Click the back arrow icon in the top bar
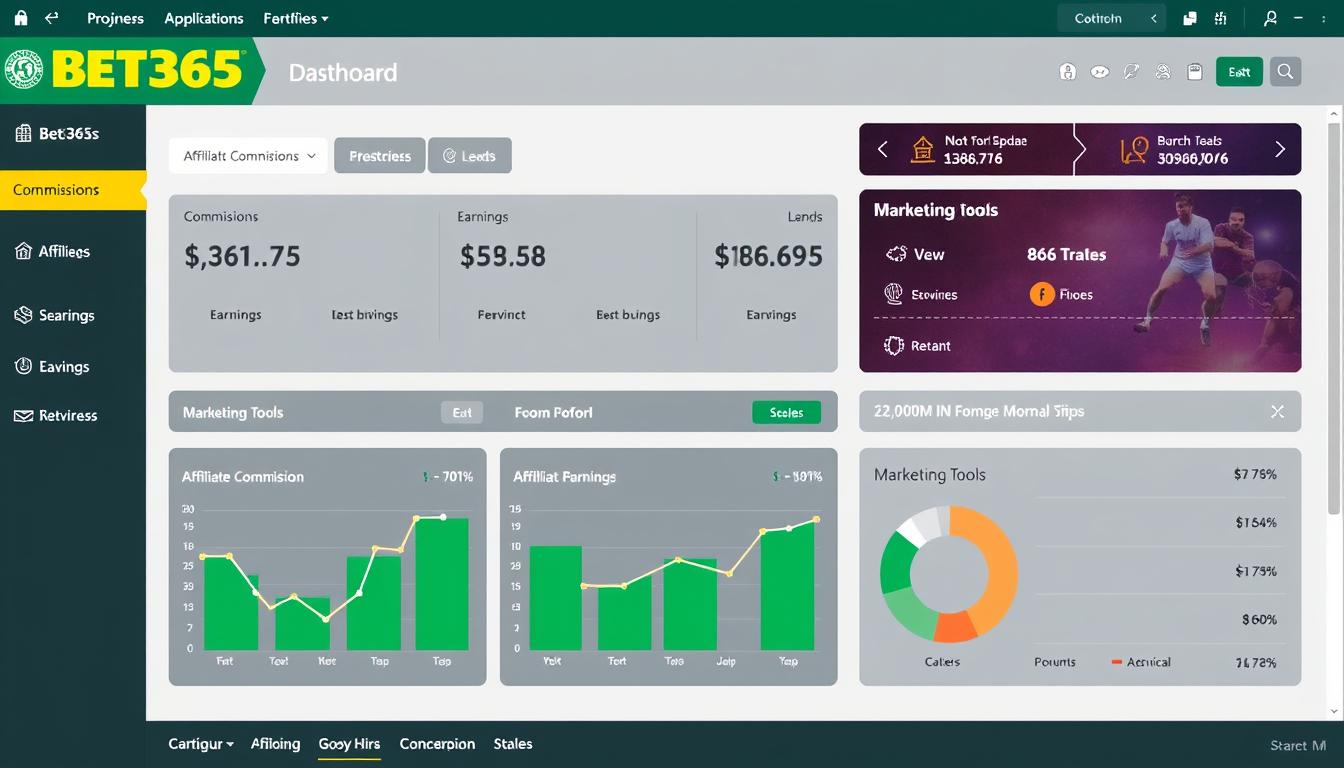Viewport: 1344px width, 768px height. tap(51, 18)
